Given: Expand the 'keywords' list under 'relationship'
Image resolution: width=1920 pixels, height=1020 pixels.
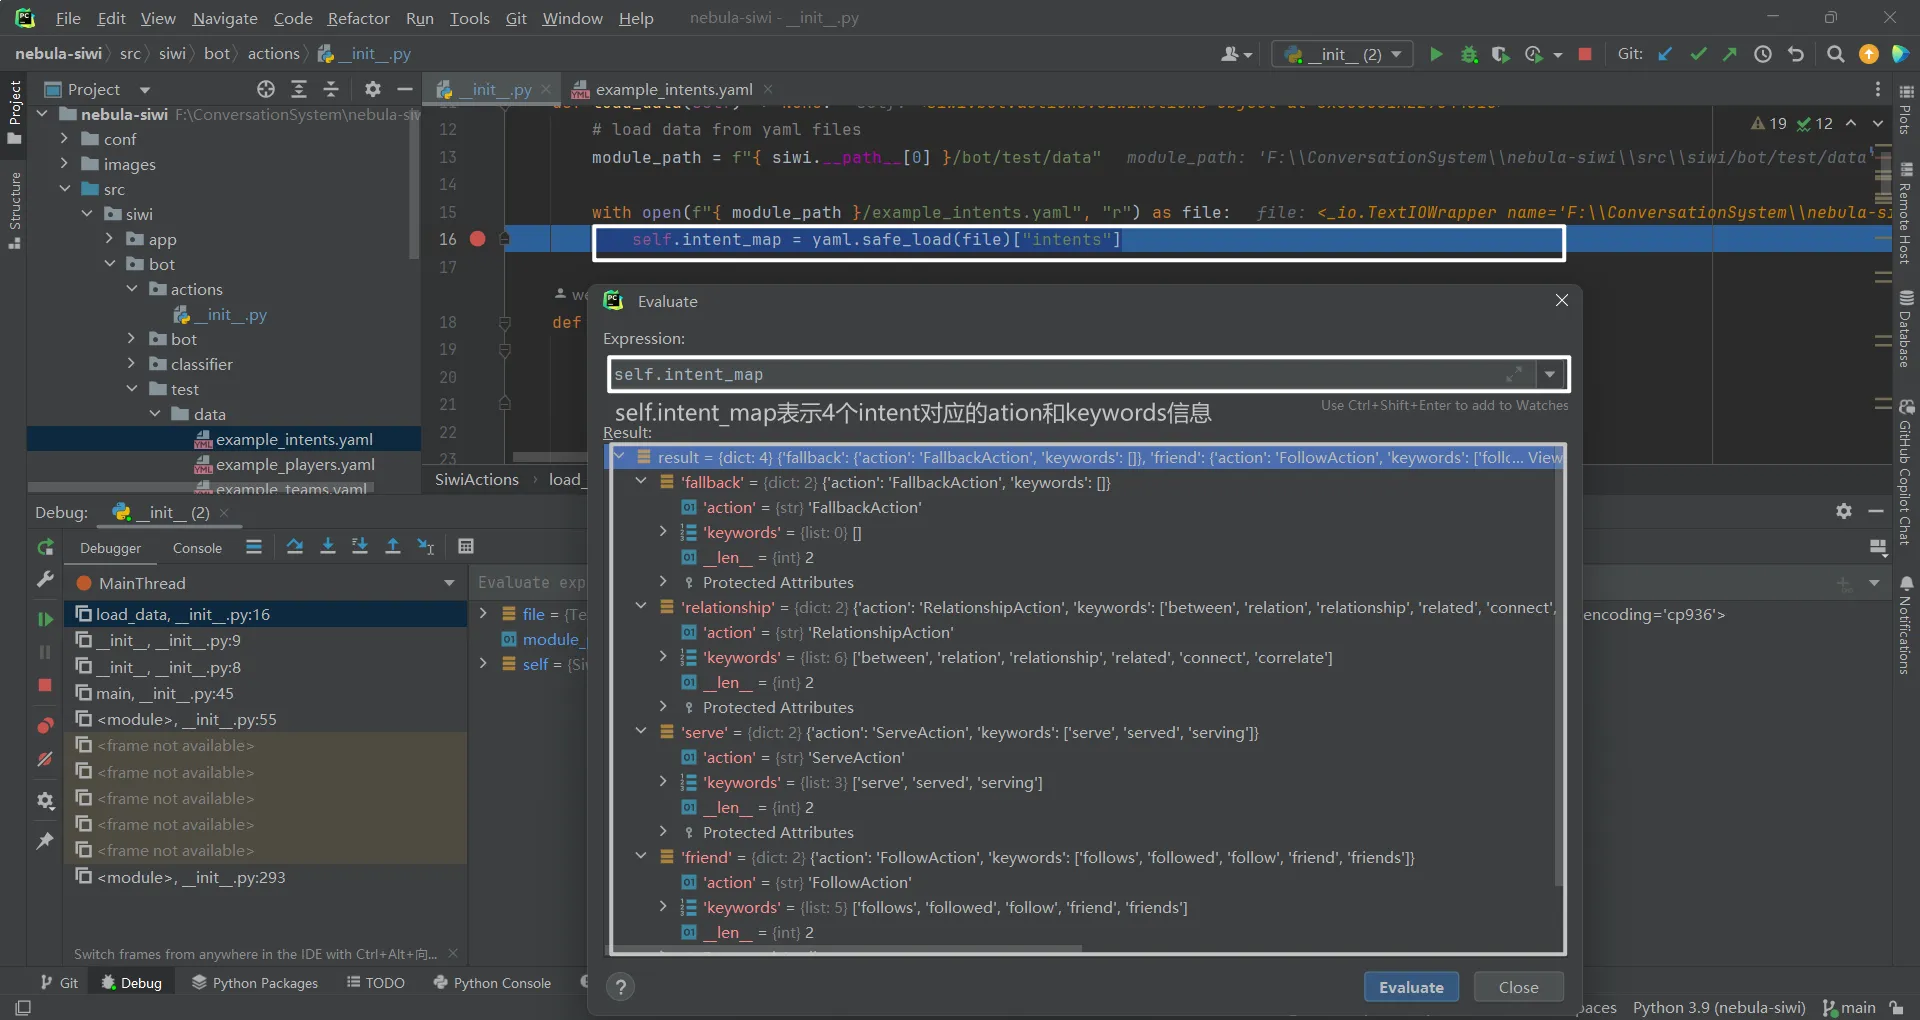Looking at the screenshot, I should click(x=663, y=657).
